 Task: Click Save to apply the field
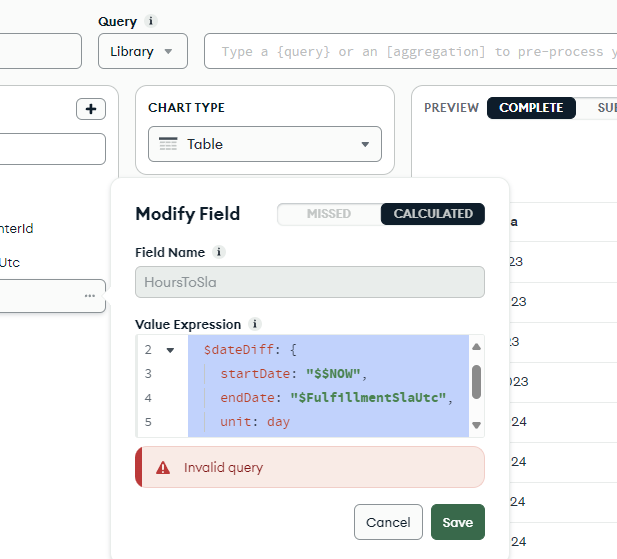[x=457, y=522]
